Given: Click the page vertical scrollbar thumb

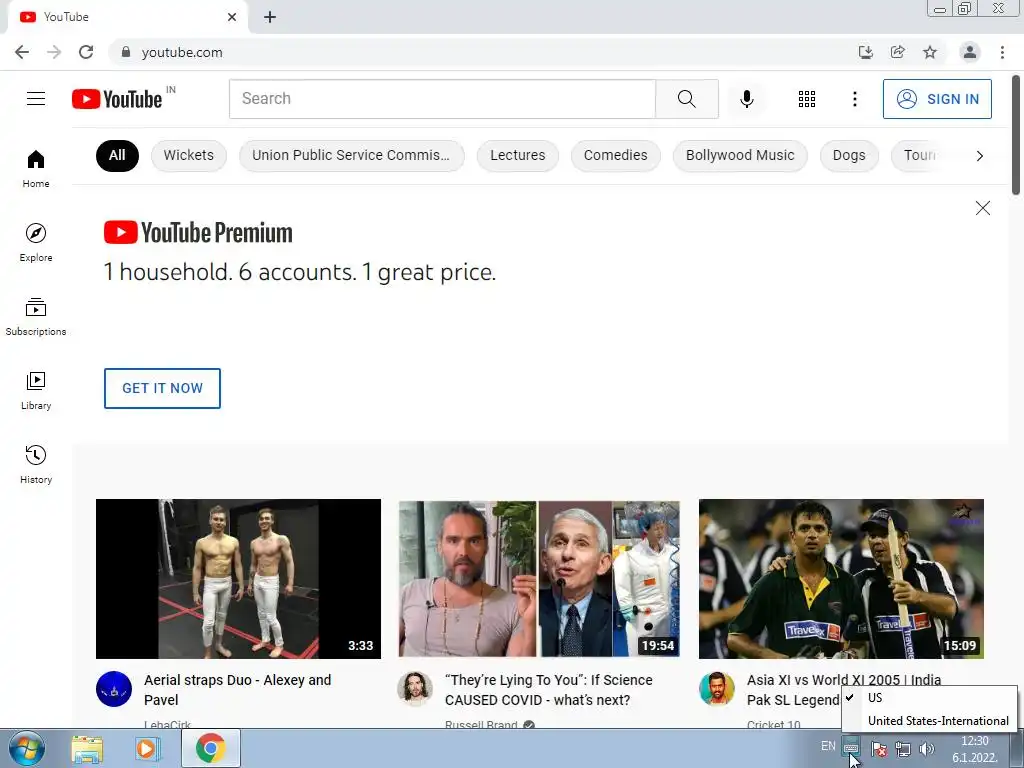Looking at the screenshot, I should point(1016,135).
